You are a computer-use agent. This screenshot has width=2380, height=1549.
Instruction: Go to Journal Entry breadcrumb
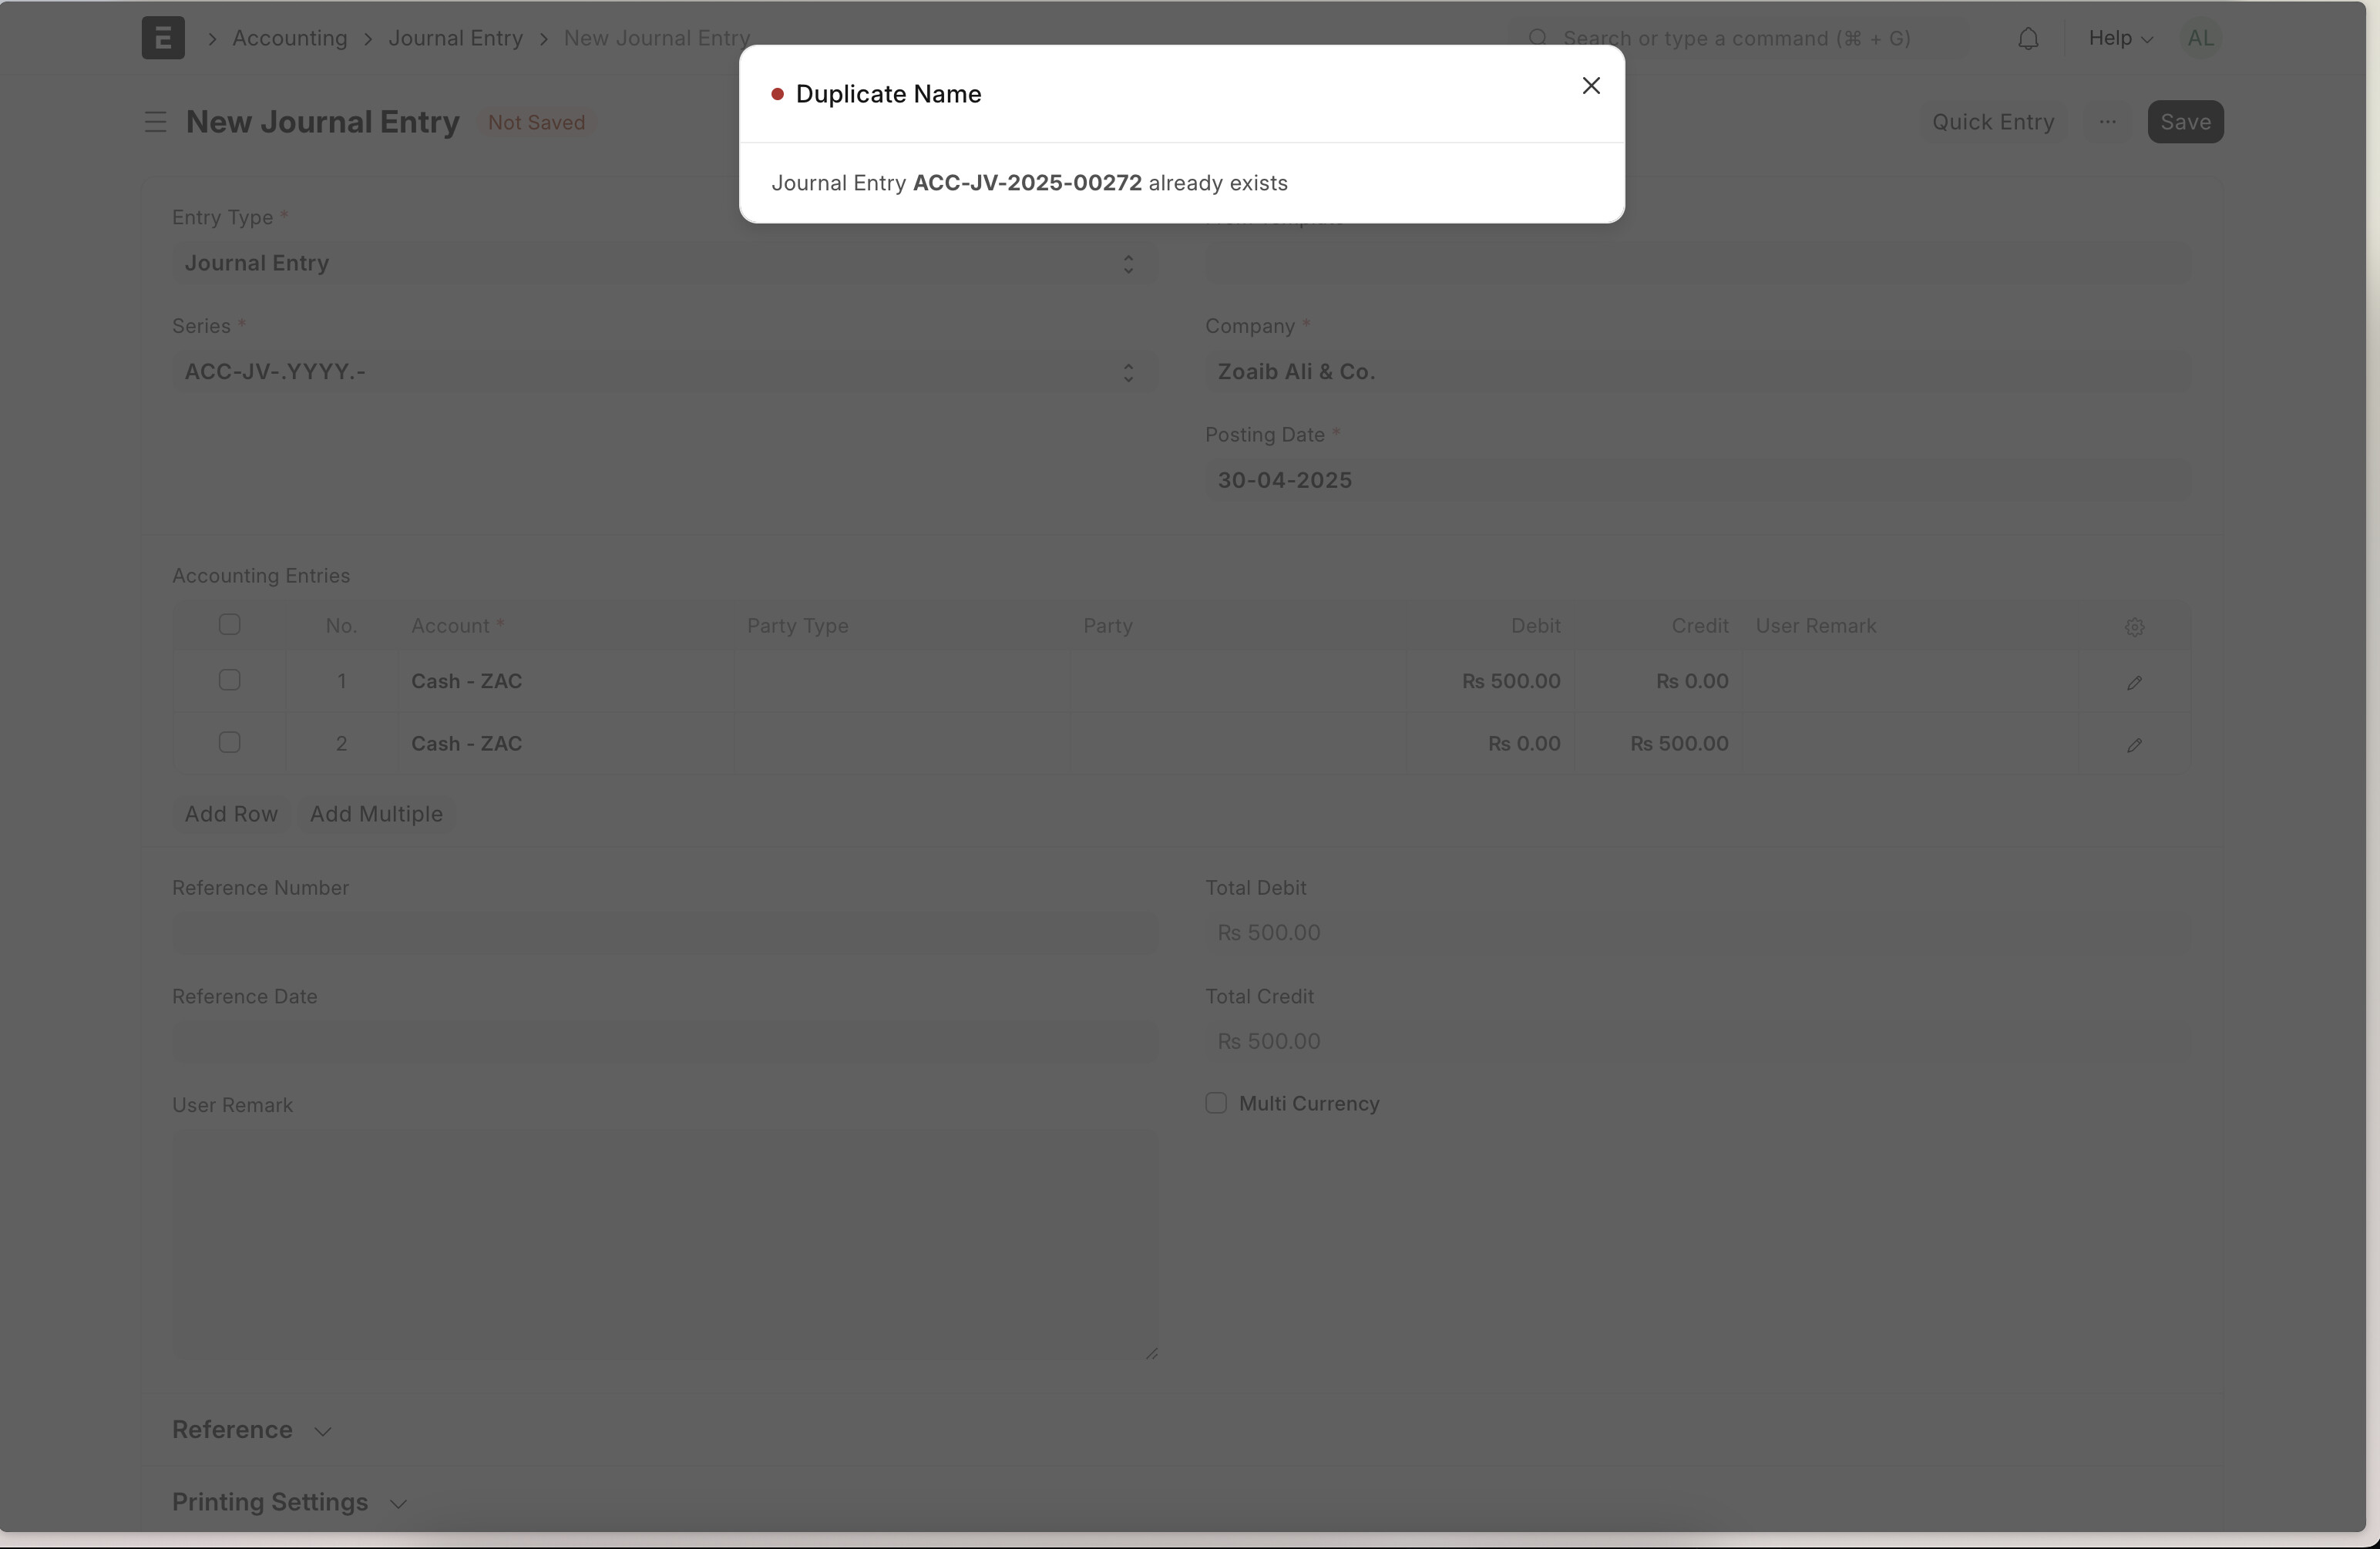pyautogui.click(x=455, y=38)
